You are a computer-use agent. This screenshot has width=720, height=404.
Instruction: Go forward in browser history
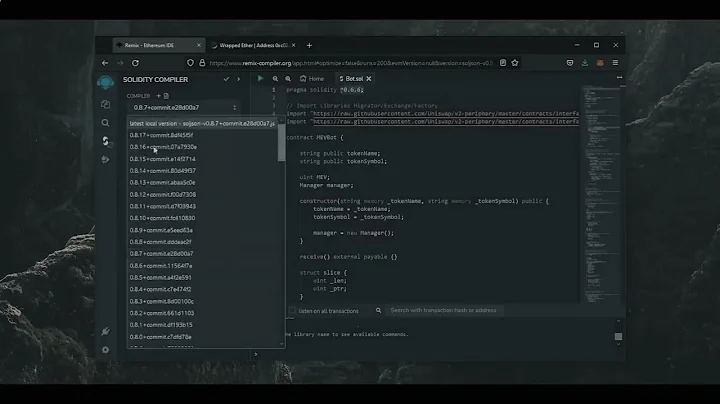click(120, 63)
